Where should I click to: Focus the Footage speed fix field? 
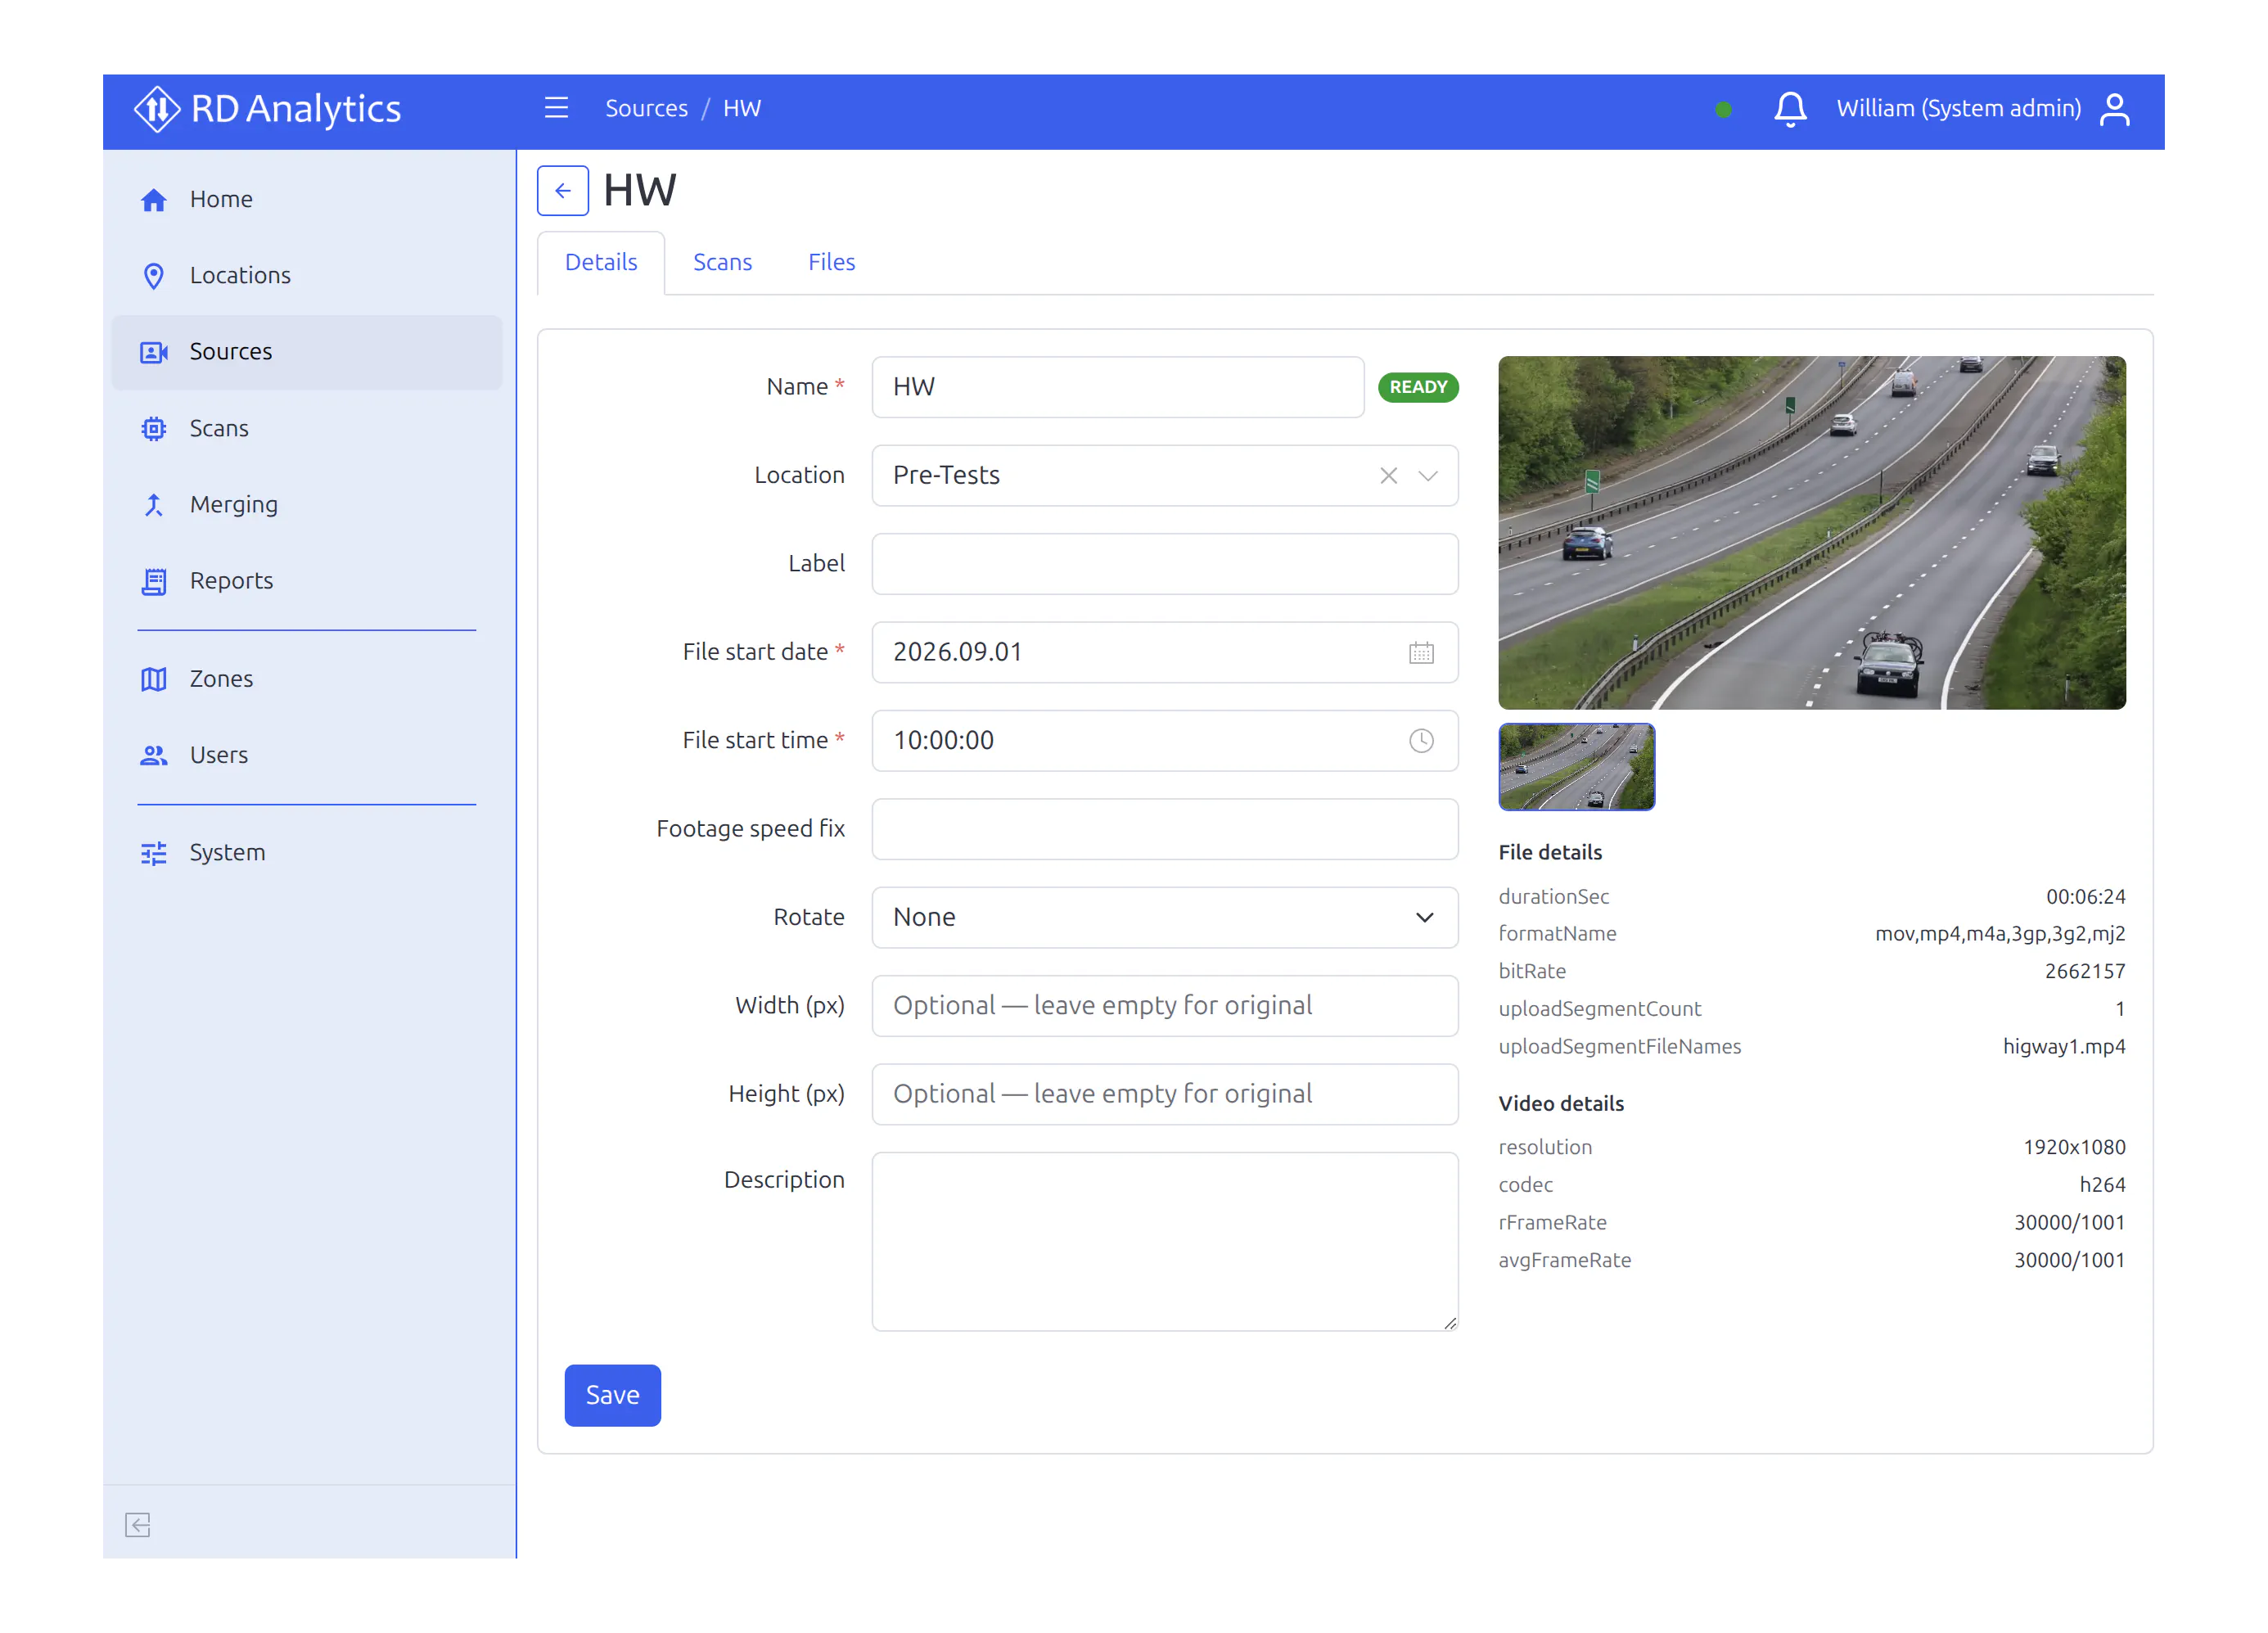click(1164, 829)
